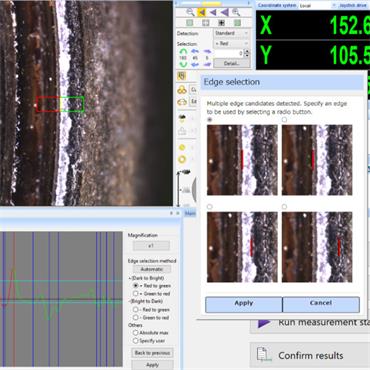Click 'Run measurement' step button
The height and width of the screenshot is (370, 370).
tap(310, 323)
